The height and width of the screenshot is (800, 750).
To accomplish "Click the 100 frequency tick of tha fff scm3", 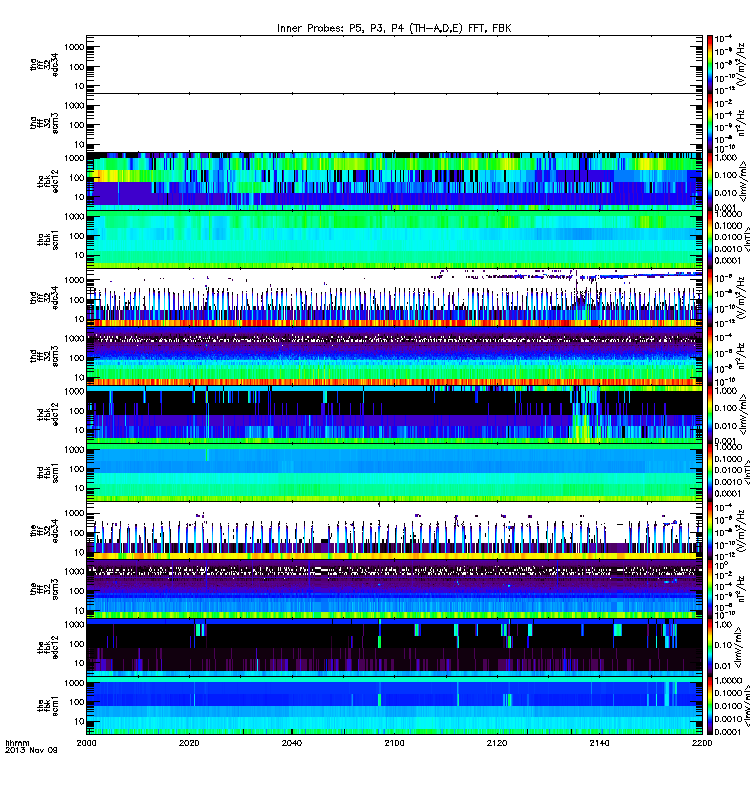I will tap(77, 125).
